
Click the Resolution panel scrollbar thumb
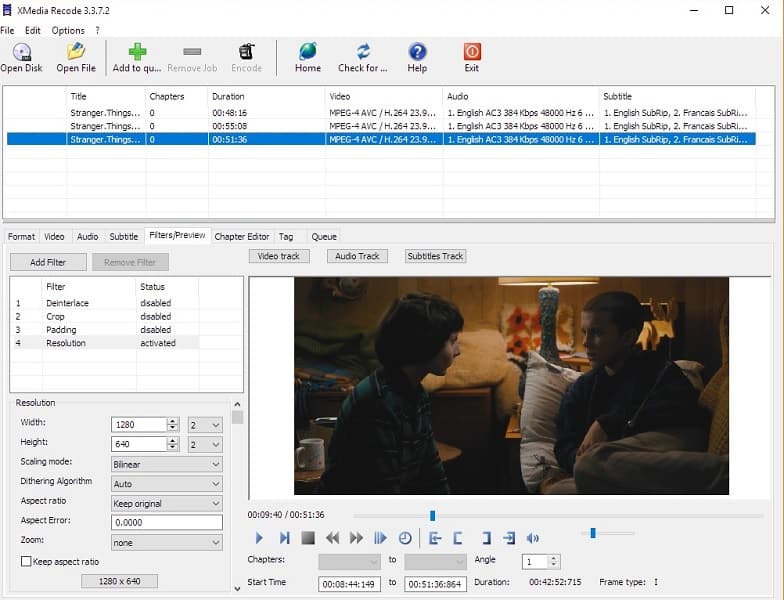coord(238,417)
